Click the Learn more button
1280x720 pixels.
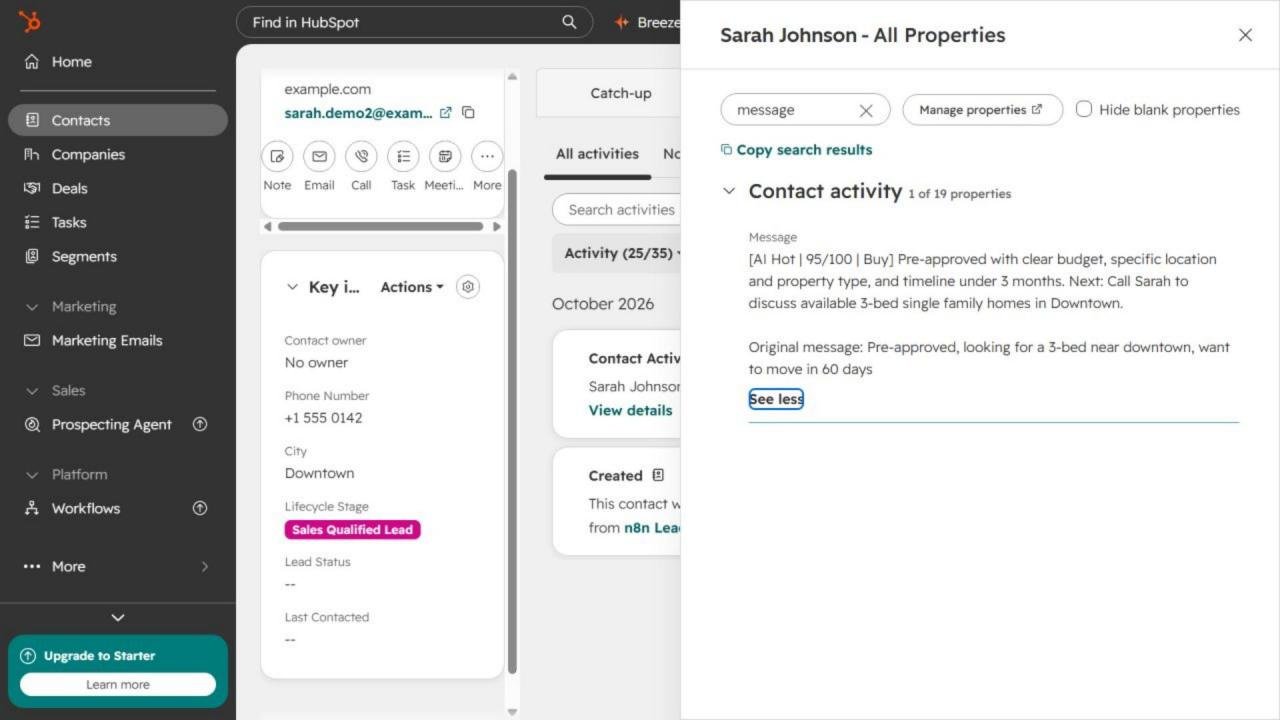(x=118, y=685)
